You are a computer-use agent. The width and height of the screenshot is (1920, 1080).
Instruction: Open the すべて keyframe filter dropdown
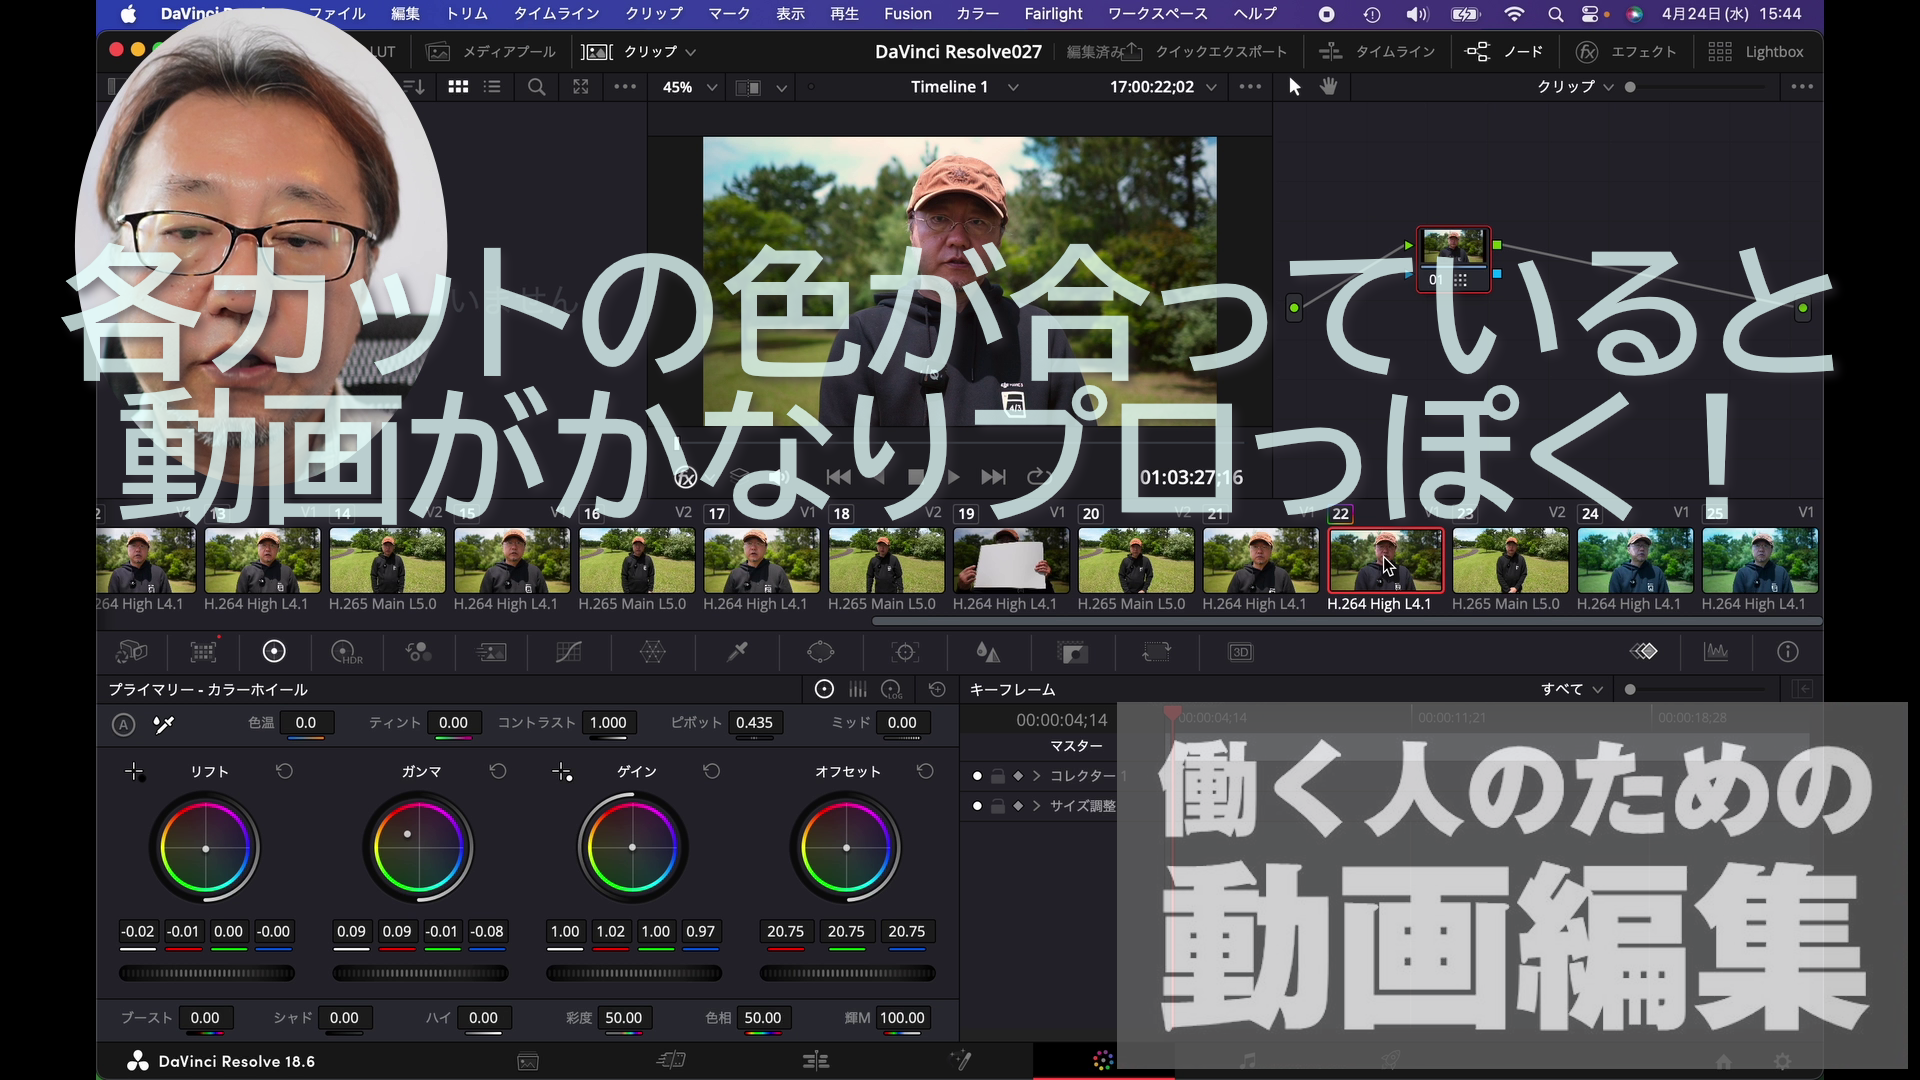pos(1570,689)
